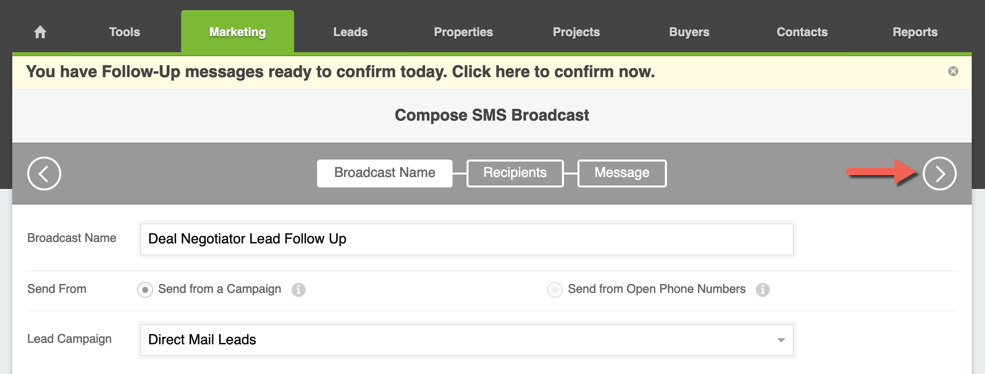Go to the Home icon tab
The image size is (985, 374).
(40, 32)
